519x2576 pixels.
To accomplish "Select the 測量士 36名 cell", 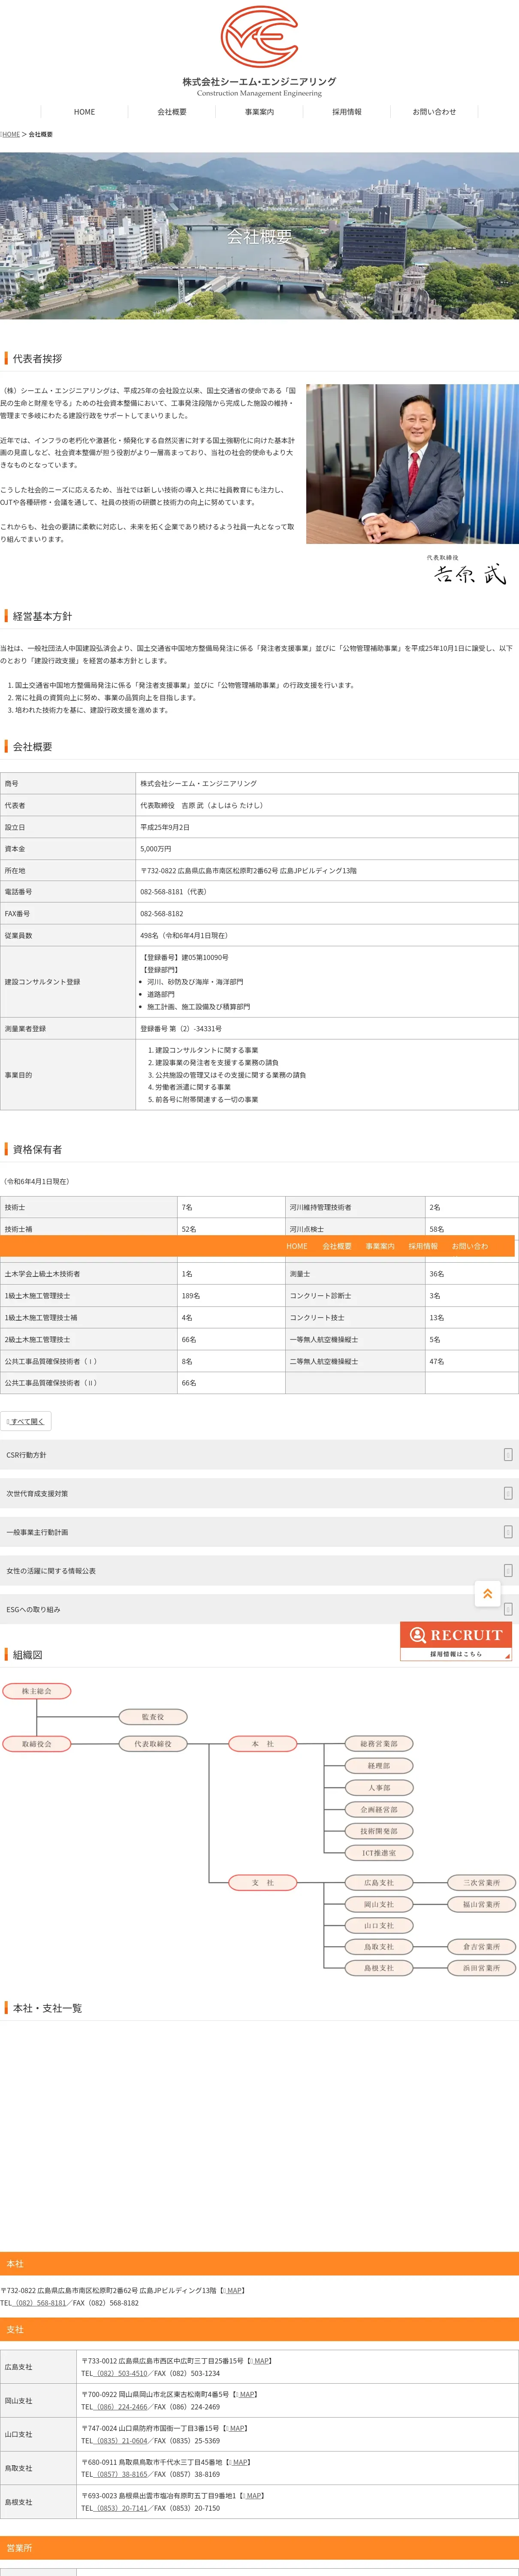I will pos(471,1274).
